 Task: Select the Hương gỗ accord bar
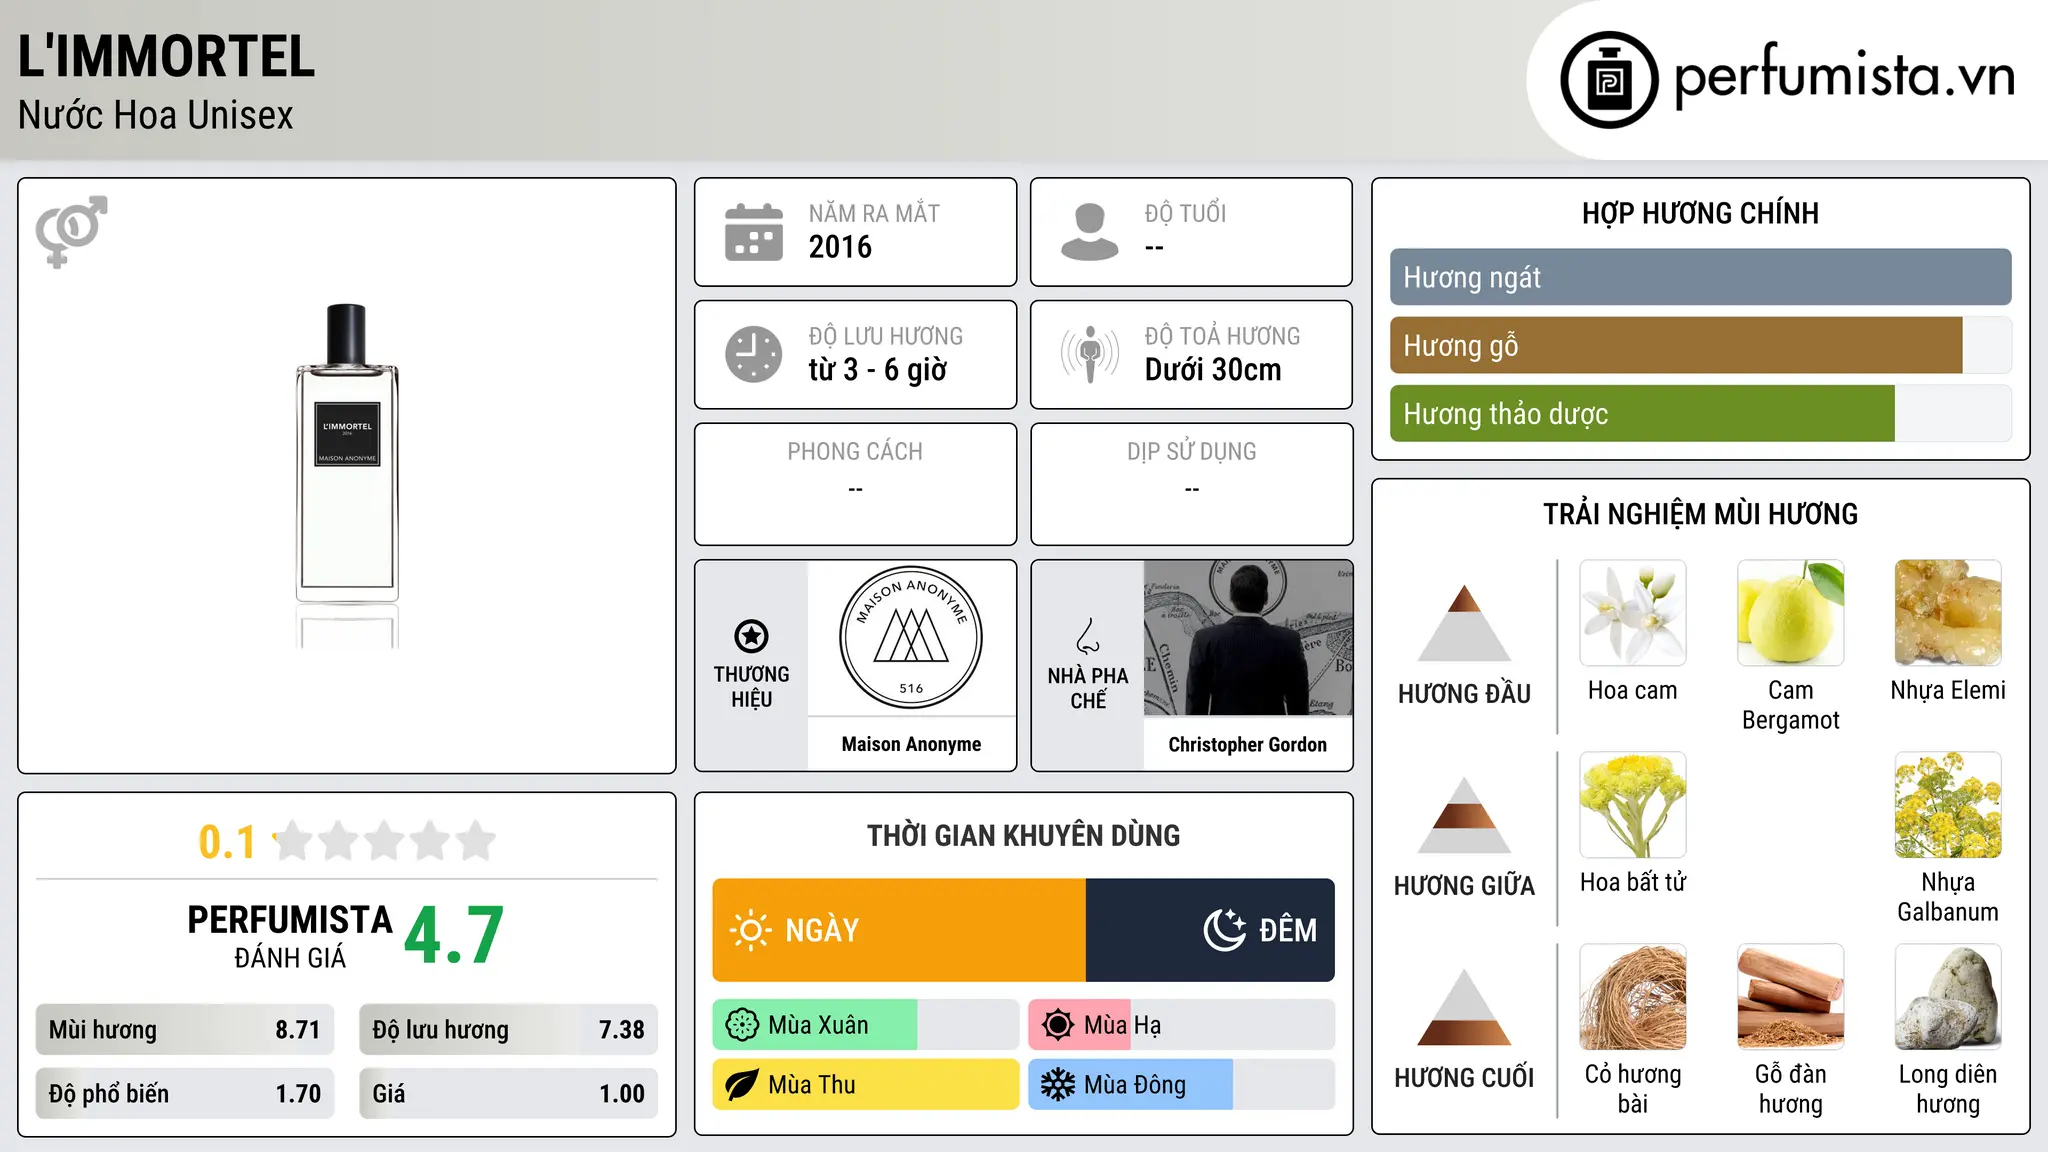coord(1700,345)
